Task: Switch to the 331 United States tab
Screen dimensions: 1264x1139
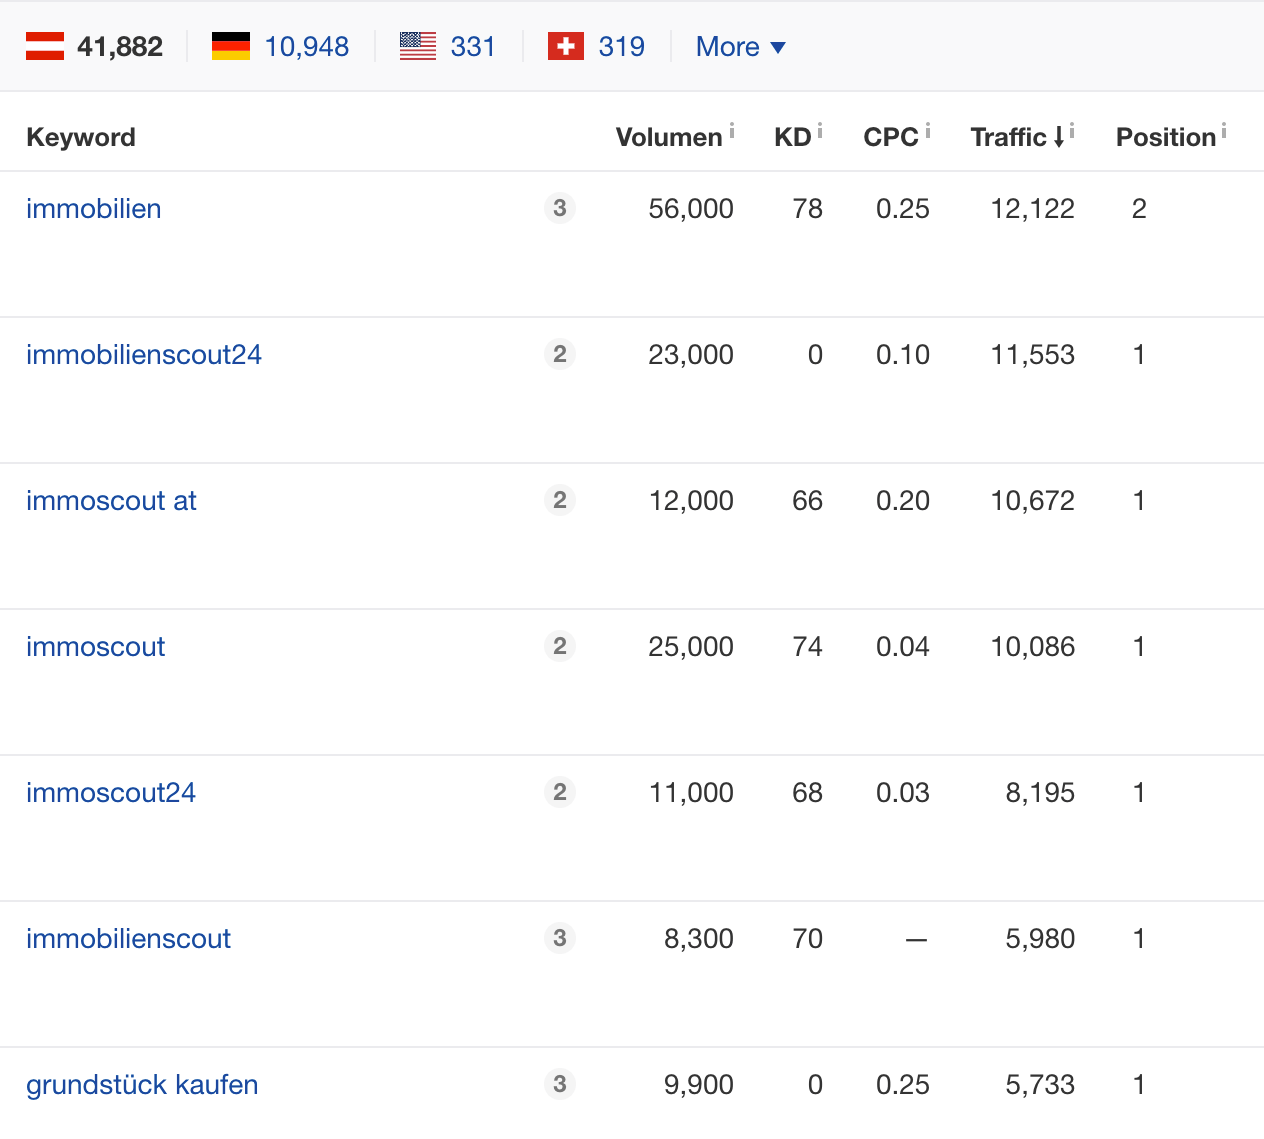Action: pos(473,47)
